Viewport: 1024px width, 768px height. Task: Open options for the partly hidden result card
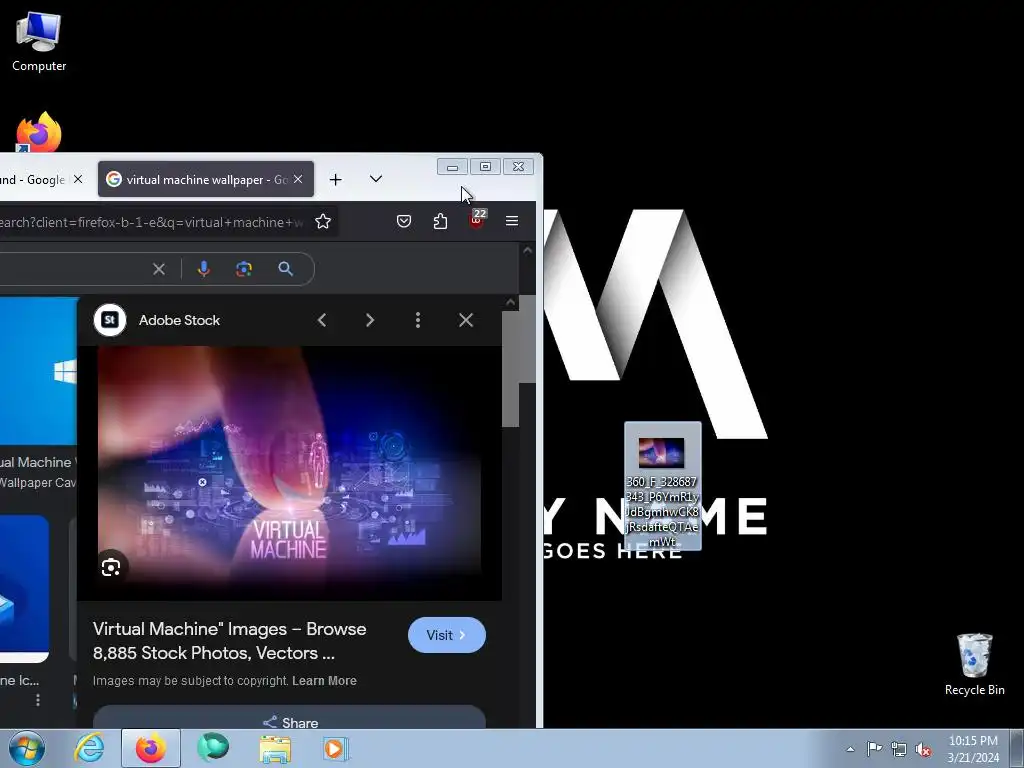tap(38, 700)
